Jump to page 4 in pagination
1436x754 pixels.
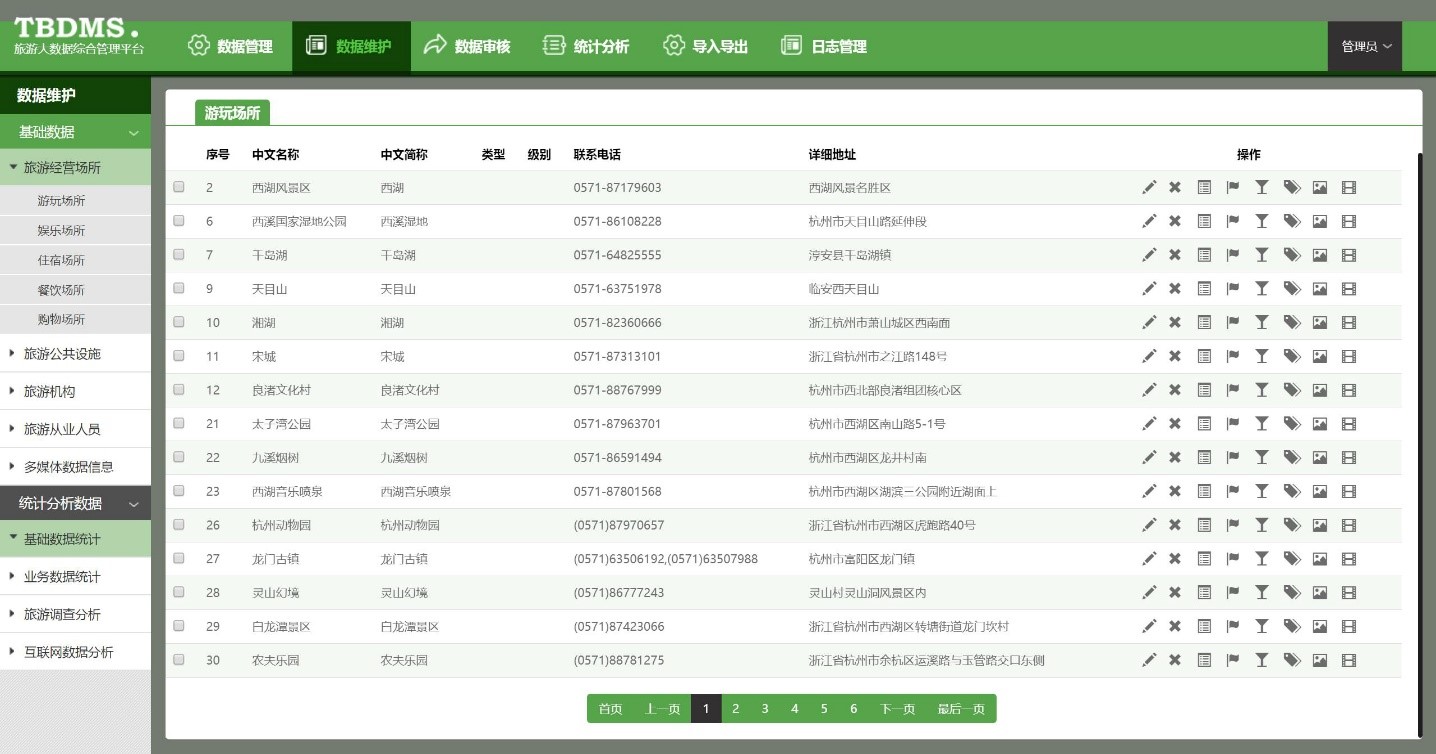click(x=794, y=709)
